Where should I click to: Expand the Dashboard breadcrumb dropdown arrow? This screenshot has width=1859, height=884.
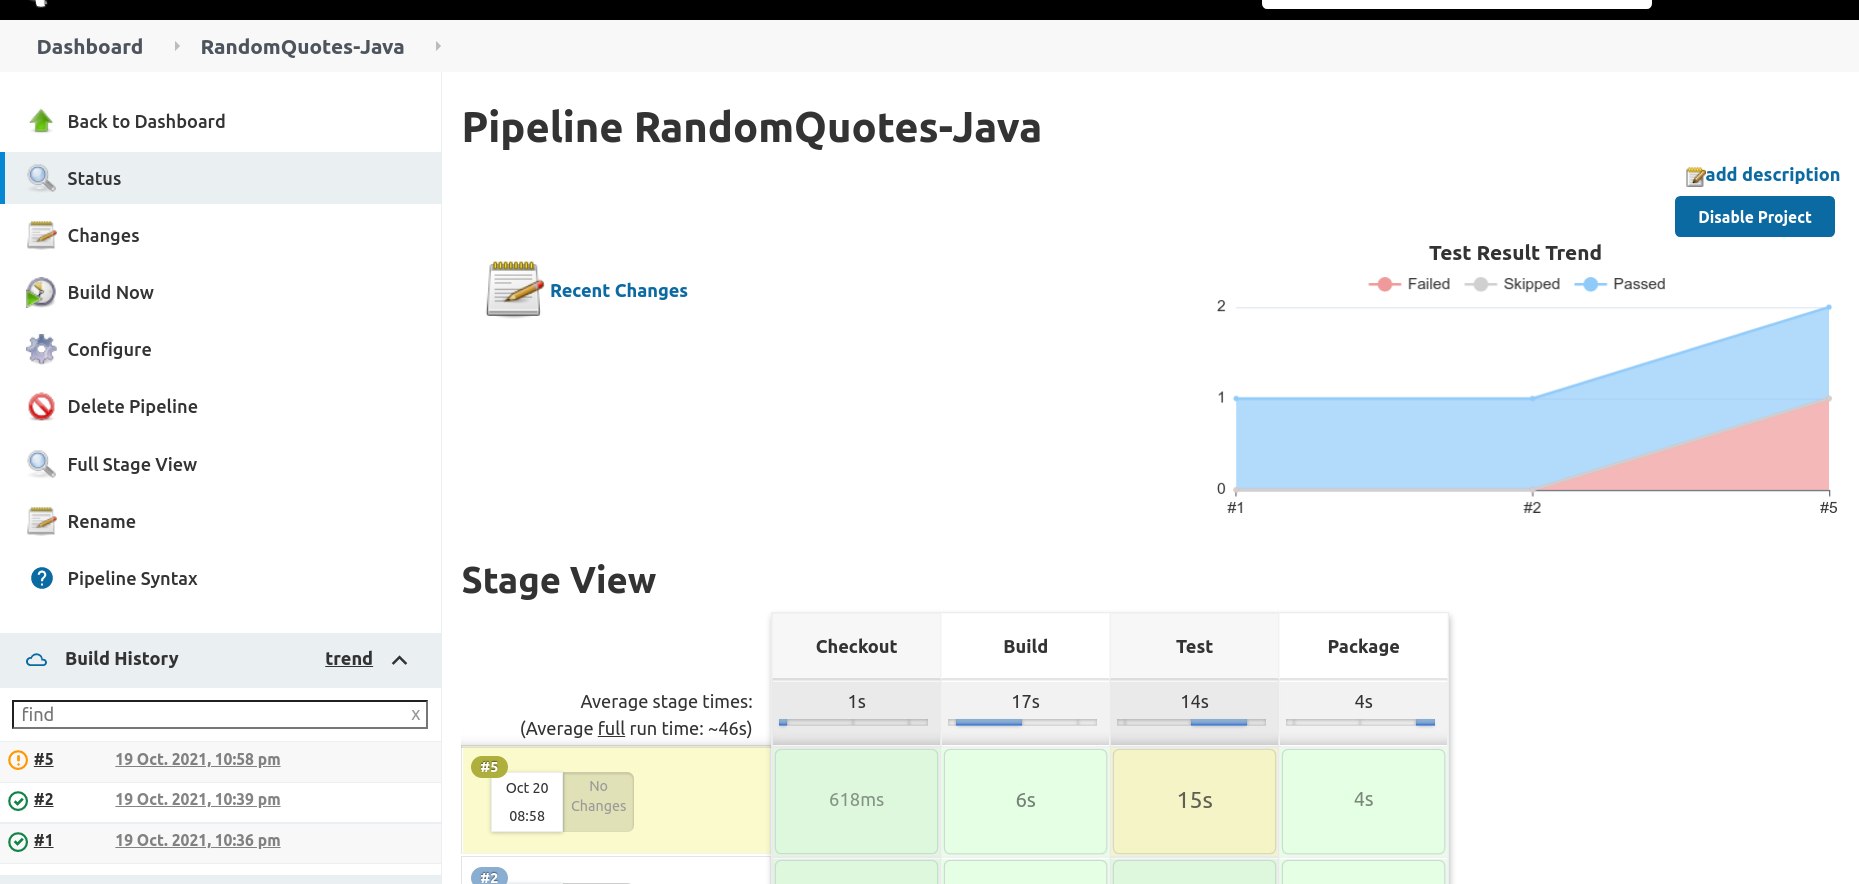[x=177, y=46]
